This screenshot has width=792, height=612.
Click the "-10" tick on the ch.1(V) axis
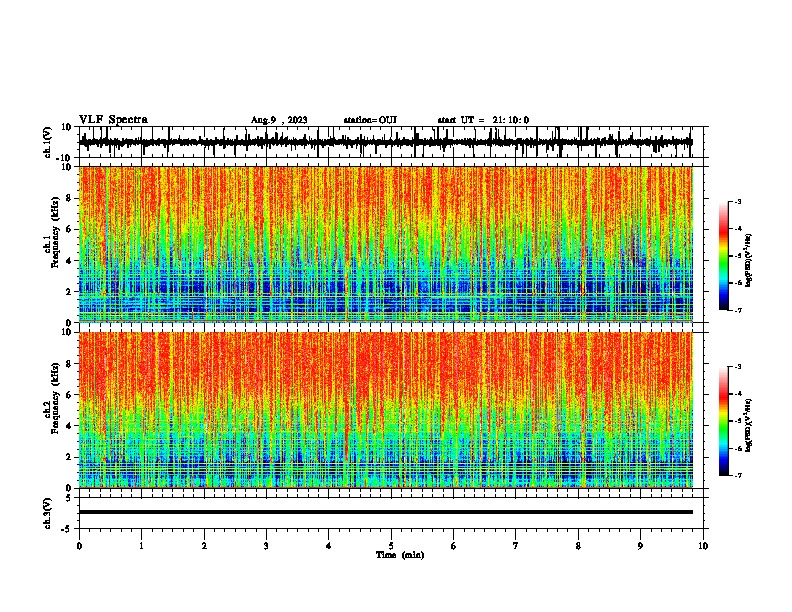pyautogui.click(x=65, y=158)
